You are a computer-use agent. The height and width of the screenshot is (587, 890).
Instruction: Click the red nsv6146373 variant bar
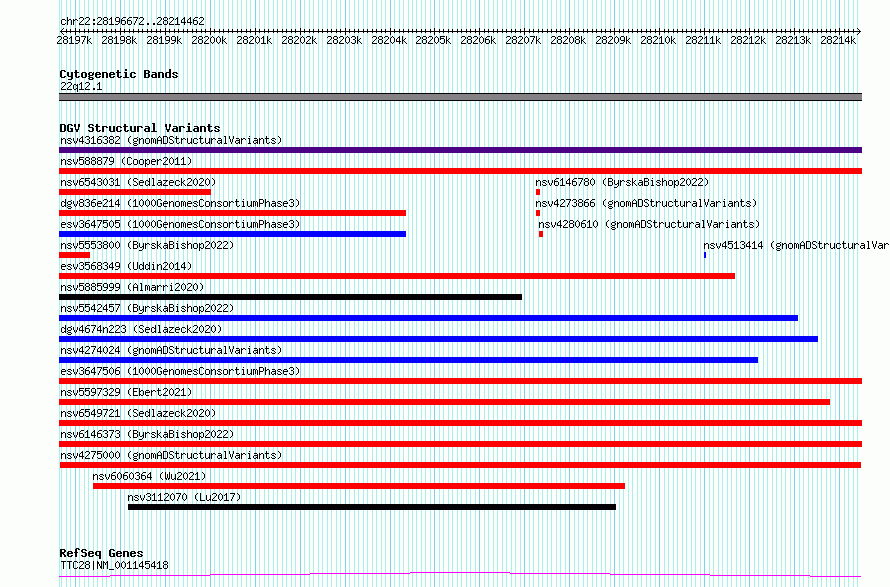pos(460,444)
